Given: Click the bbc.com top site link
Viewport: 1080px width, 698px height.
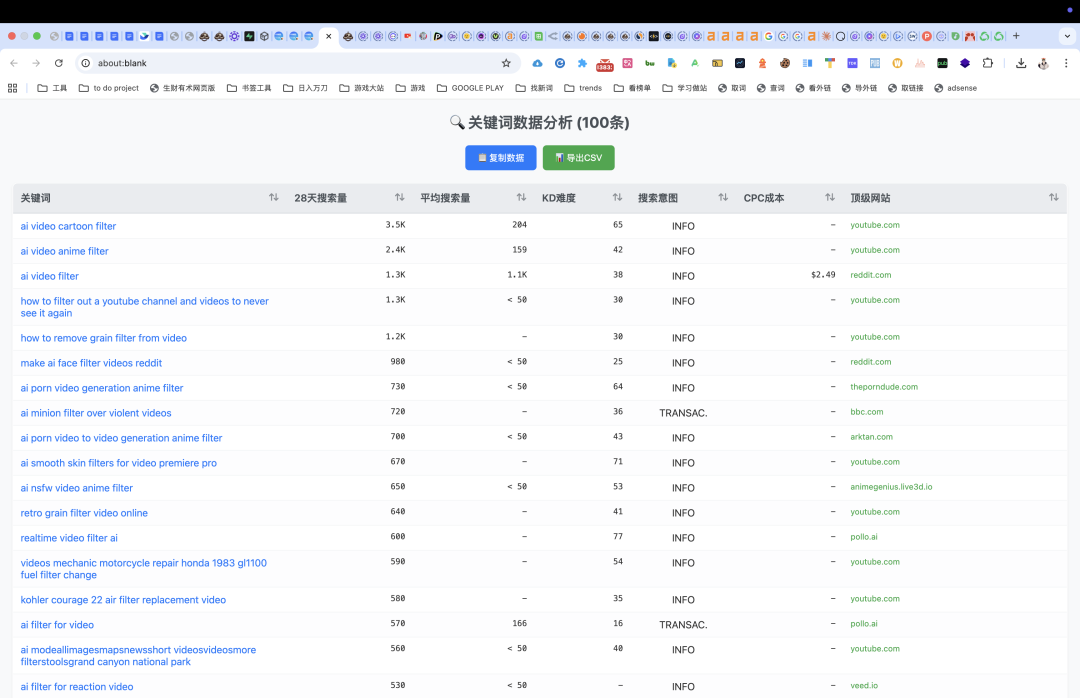Looking at the screenshot, I should pyautogui.click(x=866, y=412).
